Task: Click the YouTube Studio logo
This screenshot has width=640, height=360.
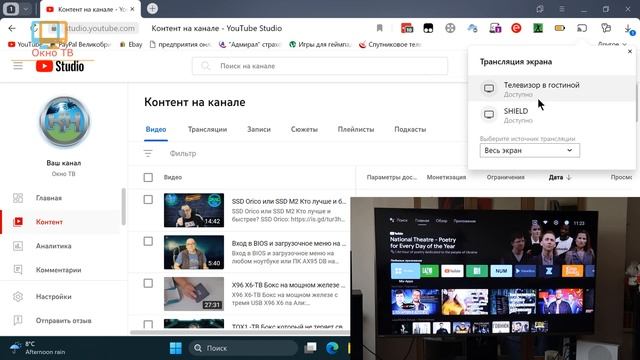Action: pos(60,66)
